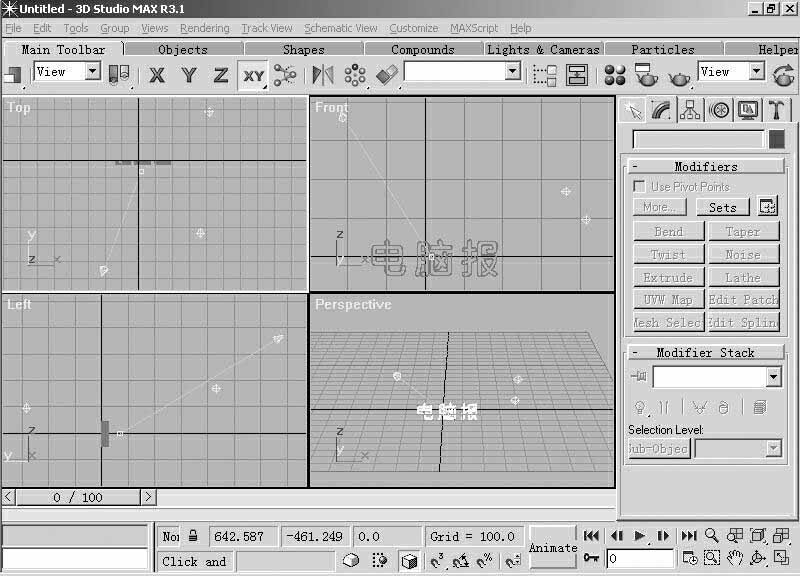Select the Restrict to XY plane icon
800x576 pixels.
[253, 75]
